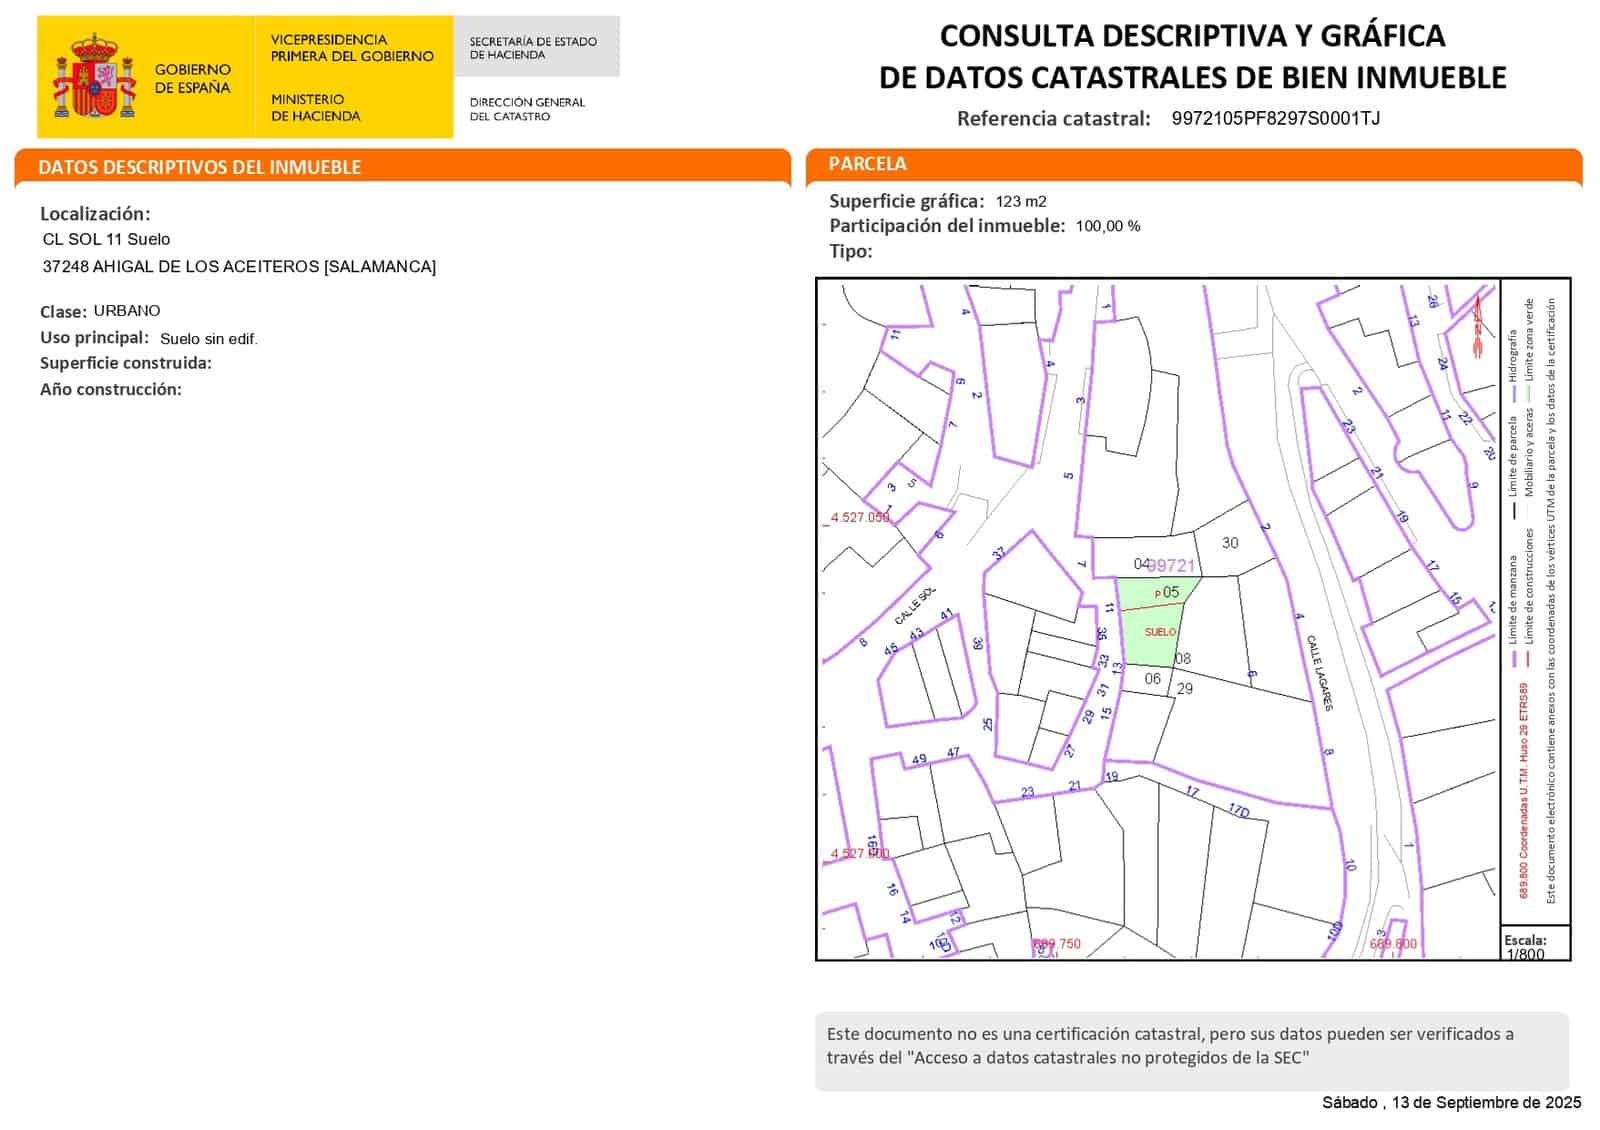The width and height of the screenshot is (1600, 1130).
Task: Click the PARCELA section header
Action: tap(867, 164)
